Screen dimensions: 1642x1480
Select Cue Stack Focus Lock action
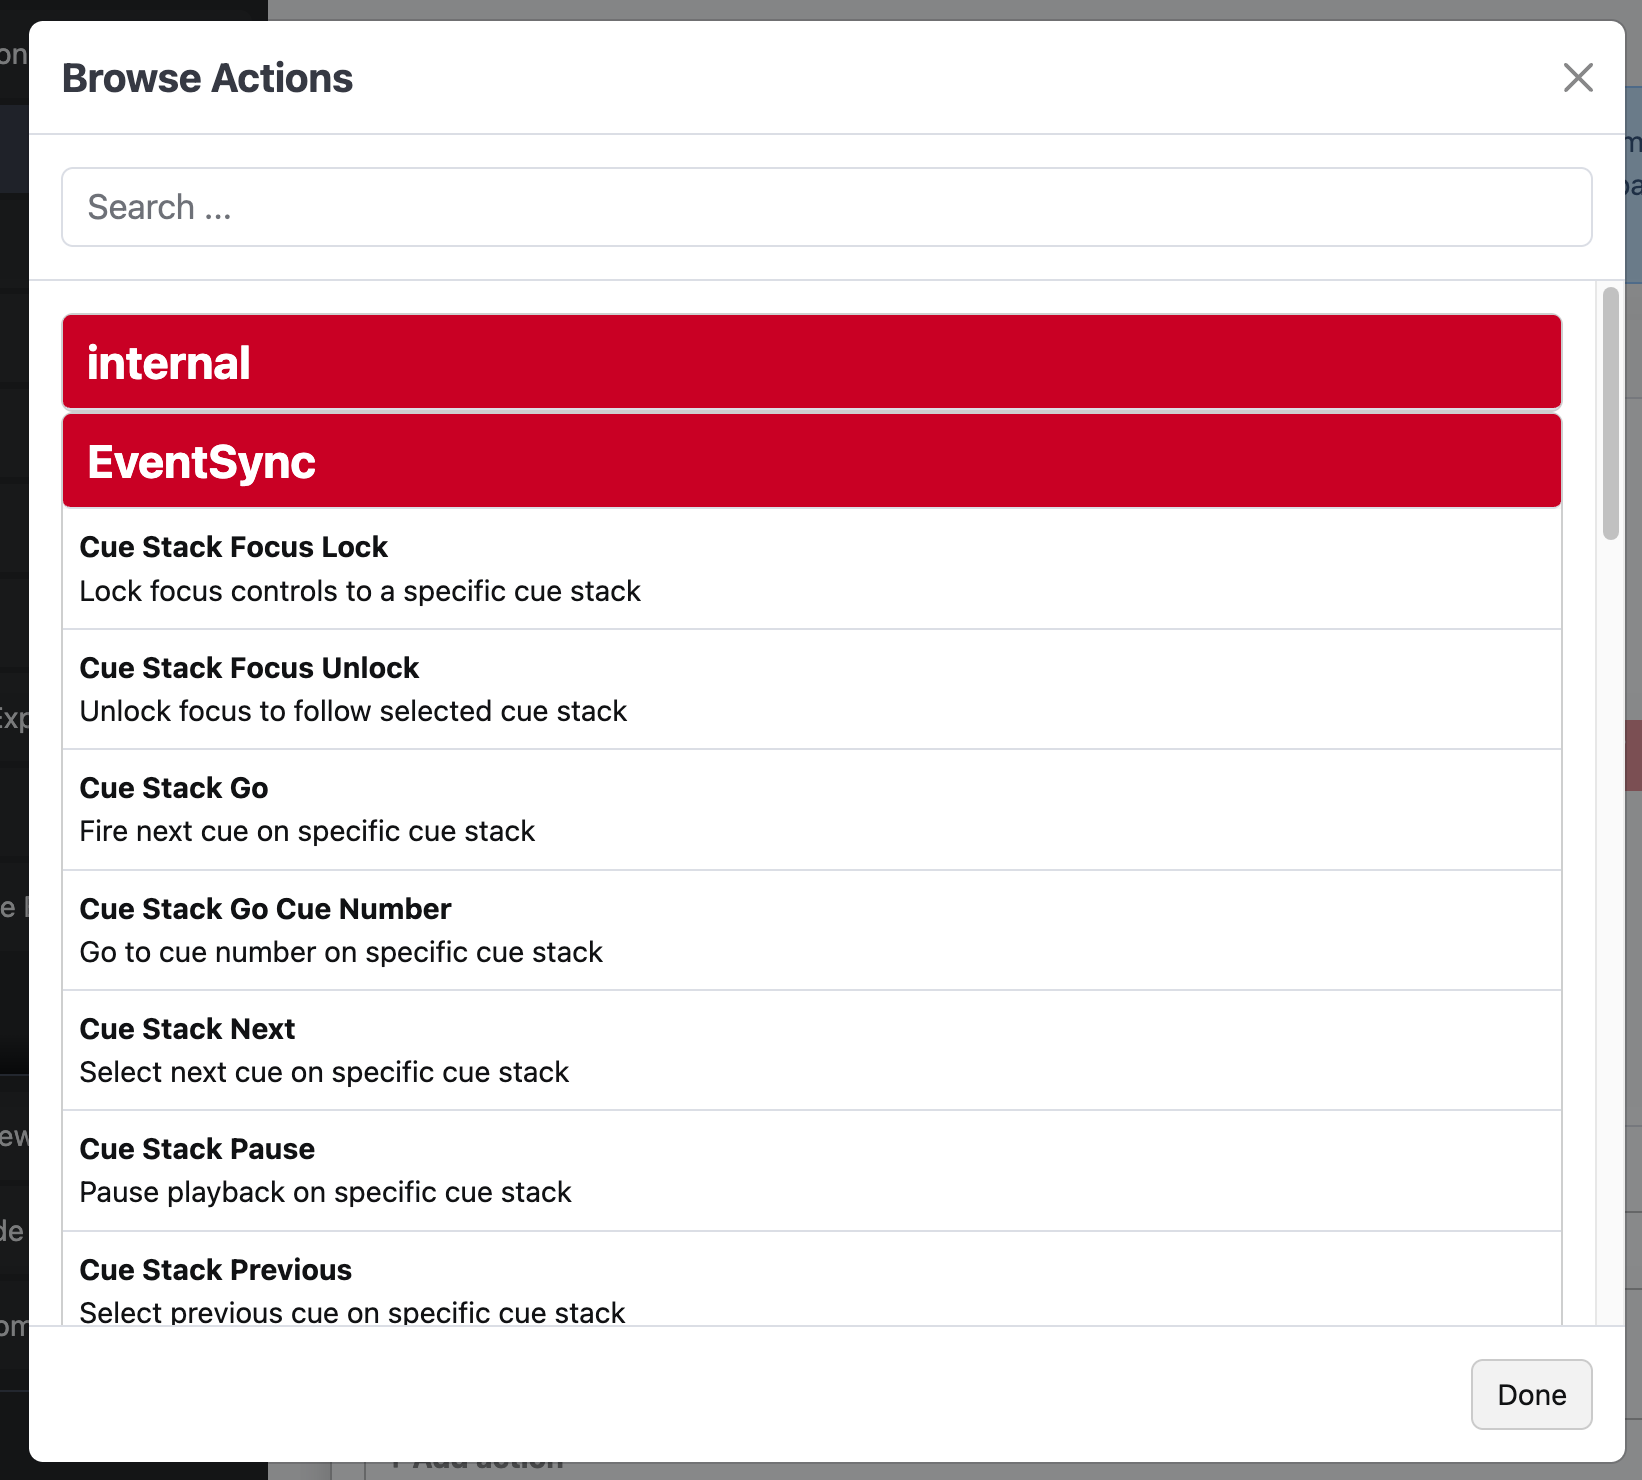812,569
